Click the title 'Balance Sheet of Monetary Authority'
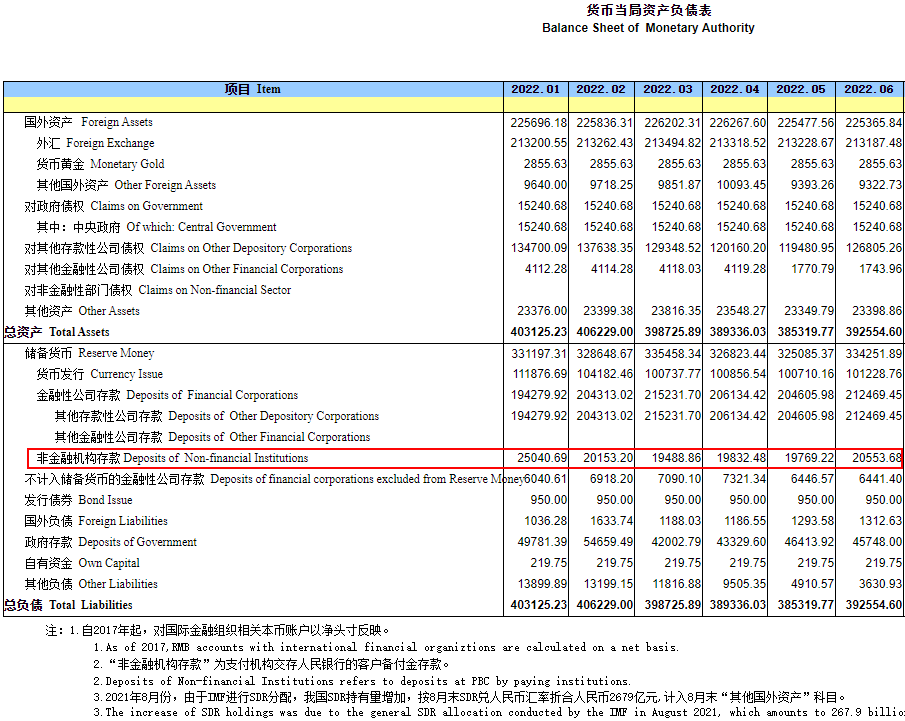The width and height of the screenshot is (905, 721). [x=648, y=28]
